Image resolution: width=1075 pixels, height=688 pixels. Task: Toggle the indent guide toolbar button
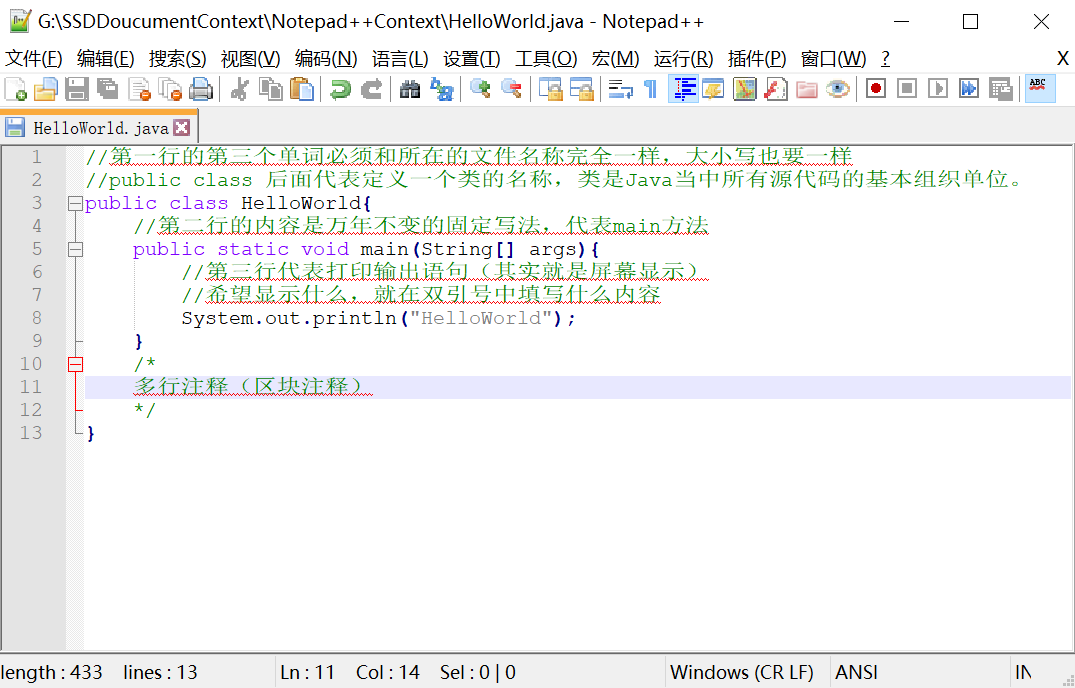(x=683, y=89)
